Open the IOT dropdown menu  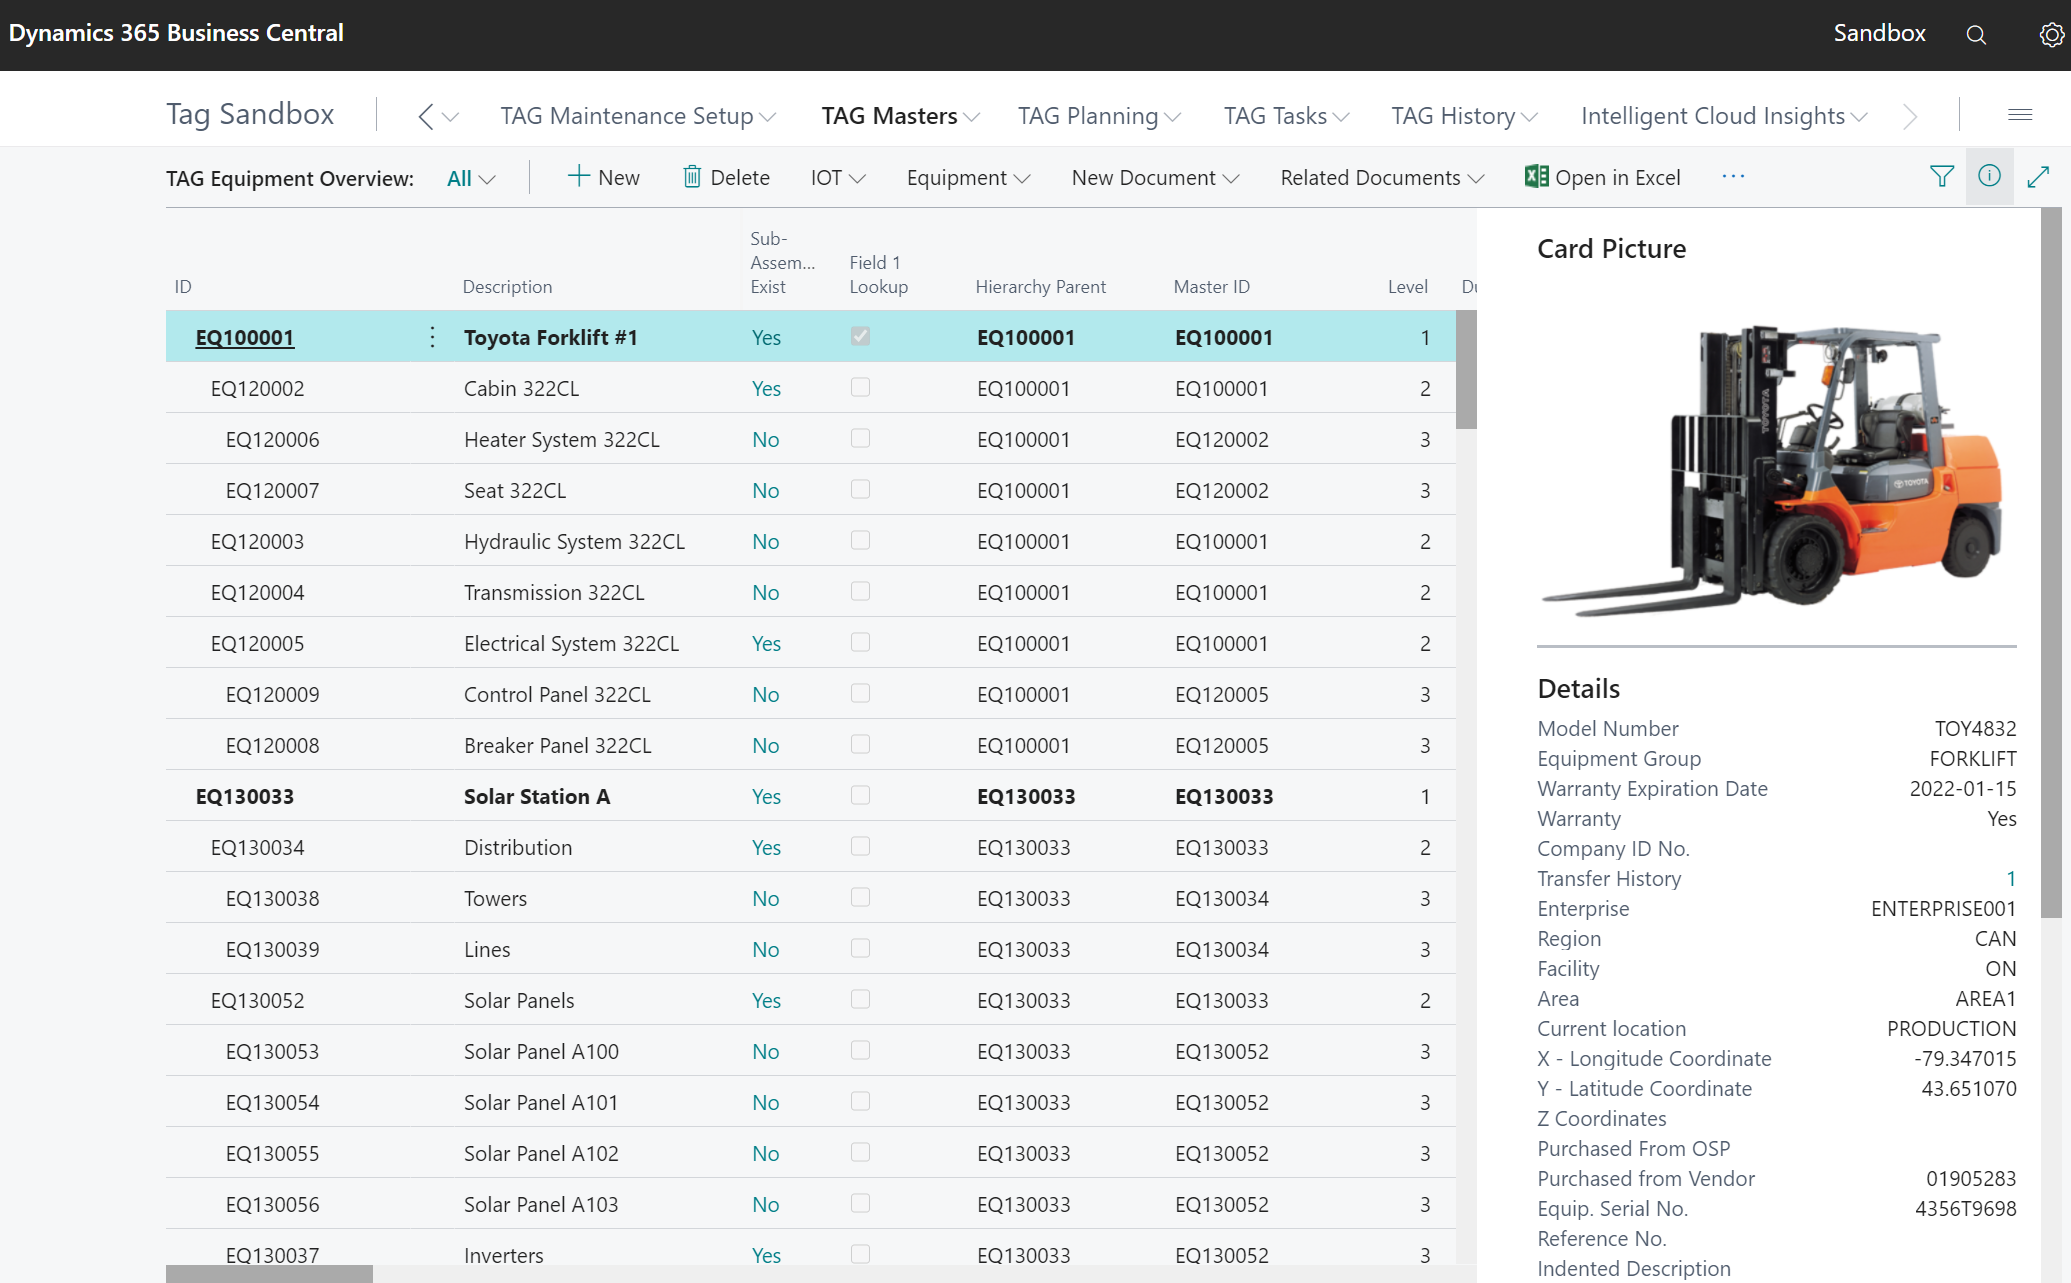coord(837,178)
